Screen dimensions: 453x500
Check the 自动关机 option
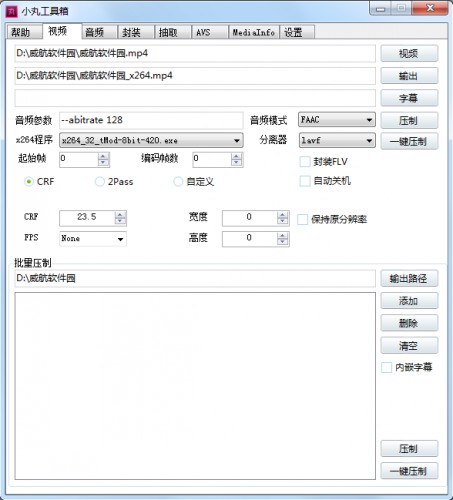coord(305,181)
